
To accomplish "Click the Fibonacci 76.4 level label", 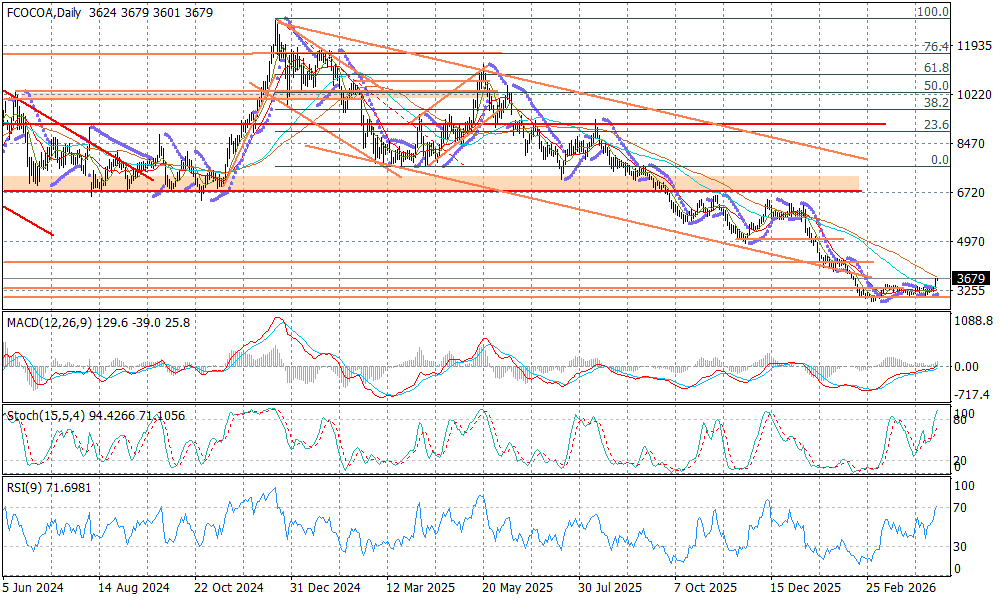I will click(936, 47).
